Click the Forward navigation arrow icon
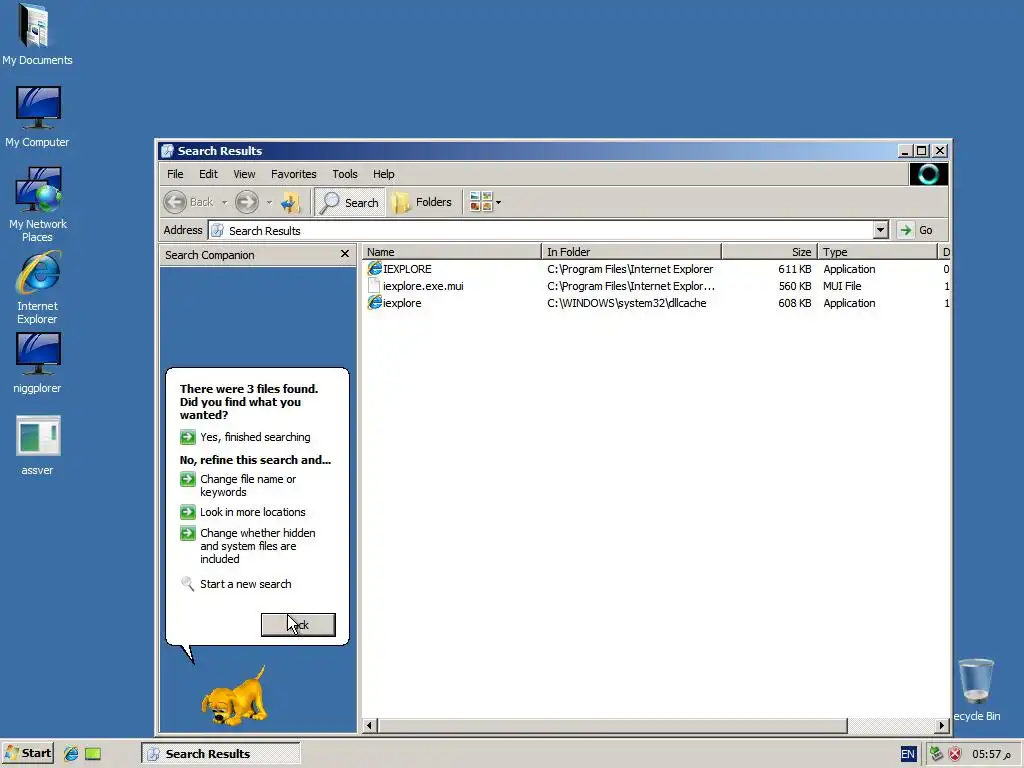 247,202
